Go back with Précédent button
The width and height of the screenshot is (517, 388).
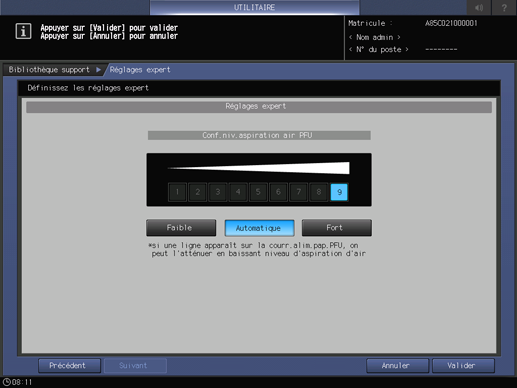pyautogui.click(x=69, y=366)
